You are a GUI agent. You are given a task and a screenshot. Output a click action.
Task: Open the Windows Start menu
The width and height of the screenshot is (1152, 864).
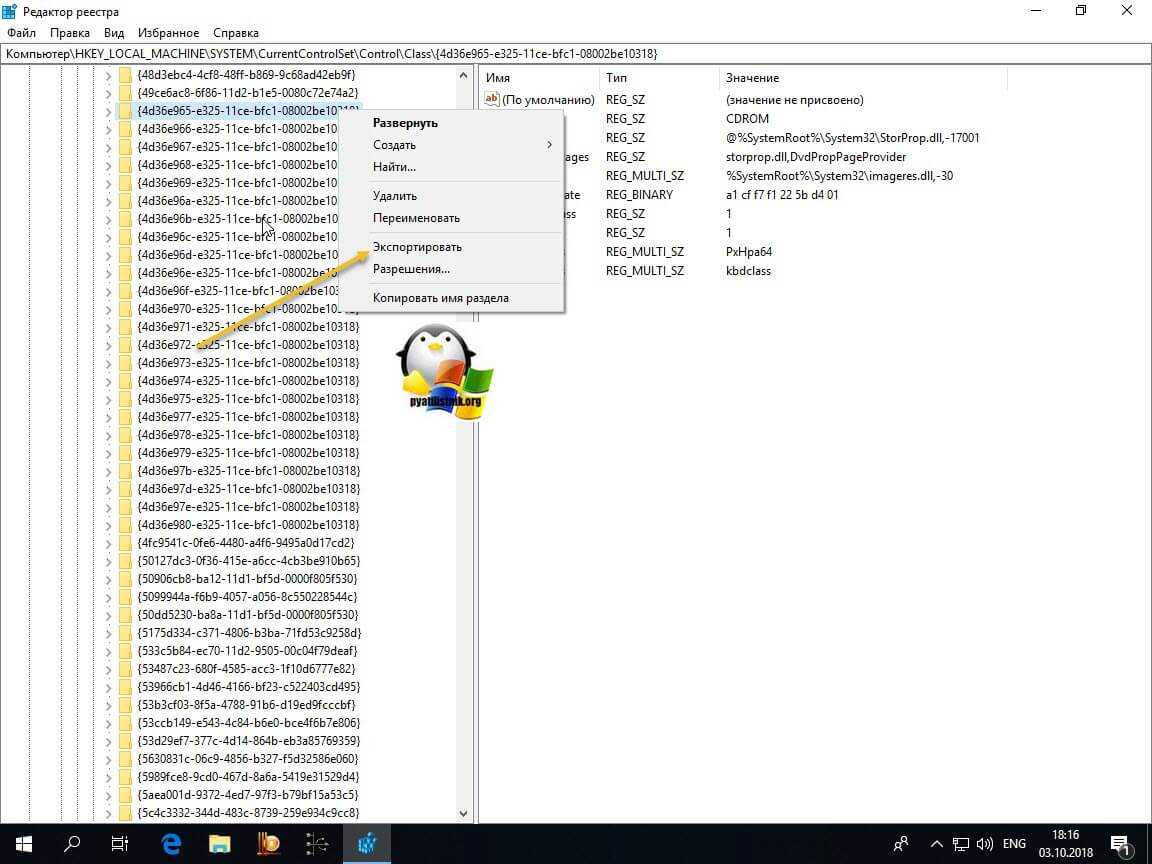(x=23, y=842)
